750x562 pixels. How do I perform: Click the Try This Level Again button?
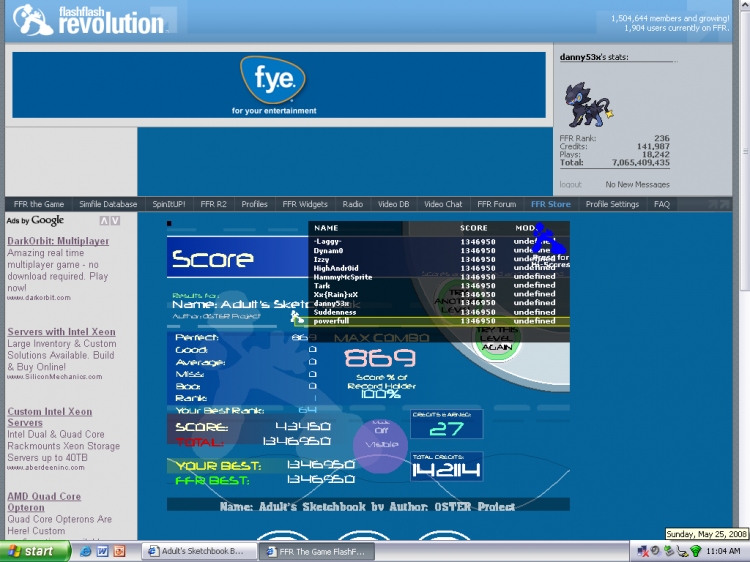(x=497, y=339)
